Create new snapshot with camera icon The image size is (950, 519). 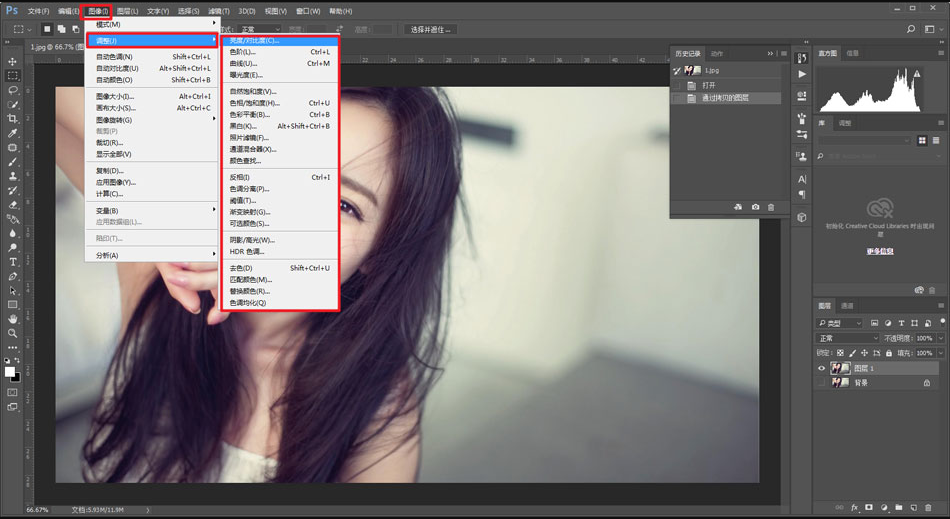755,207
